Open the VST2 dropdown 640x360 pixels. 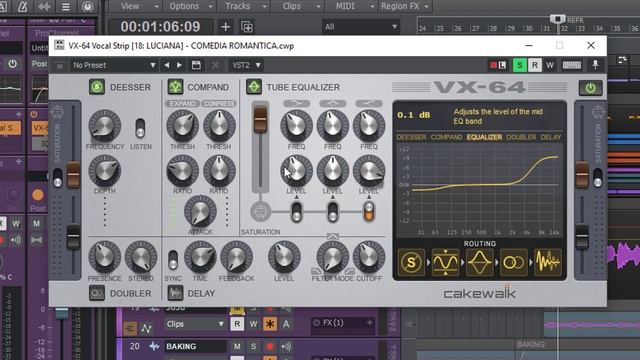(x=246, y=65)
